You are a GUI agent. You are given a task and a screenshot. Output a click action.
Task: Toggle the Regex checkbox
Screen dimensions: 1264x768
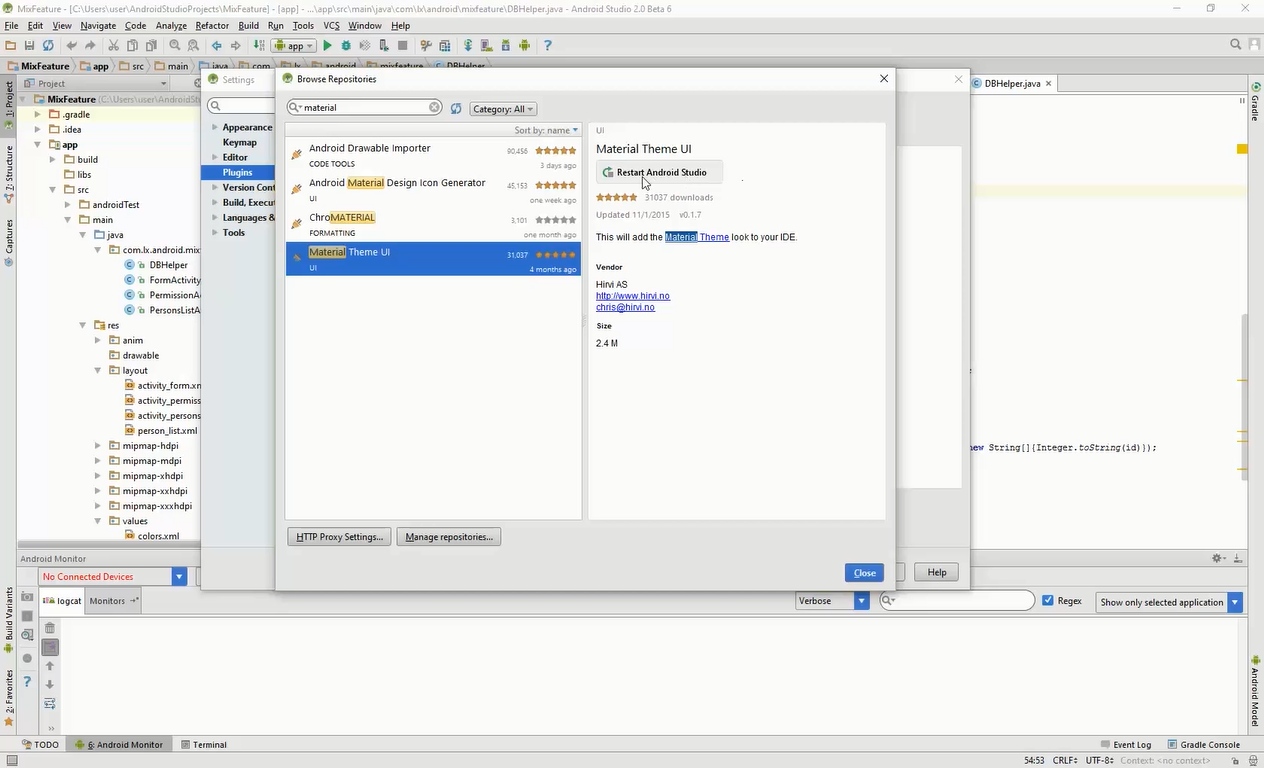pos(1048,601)
